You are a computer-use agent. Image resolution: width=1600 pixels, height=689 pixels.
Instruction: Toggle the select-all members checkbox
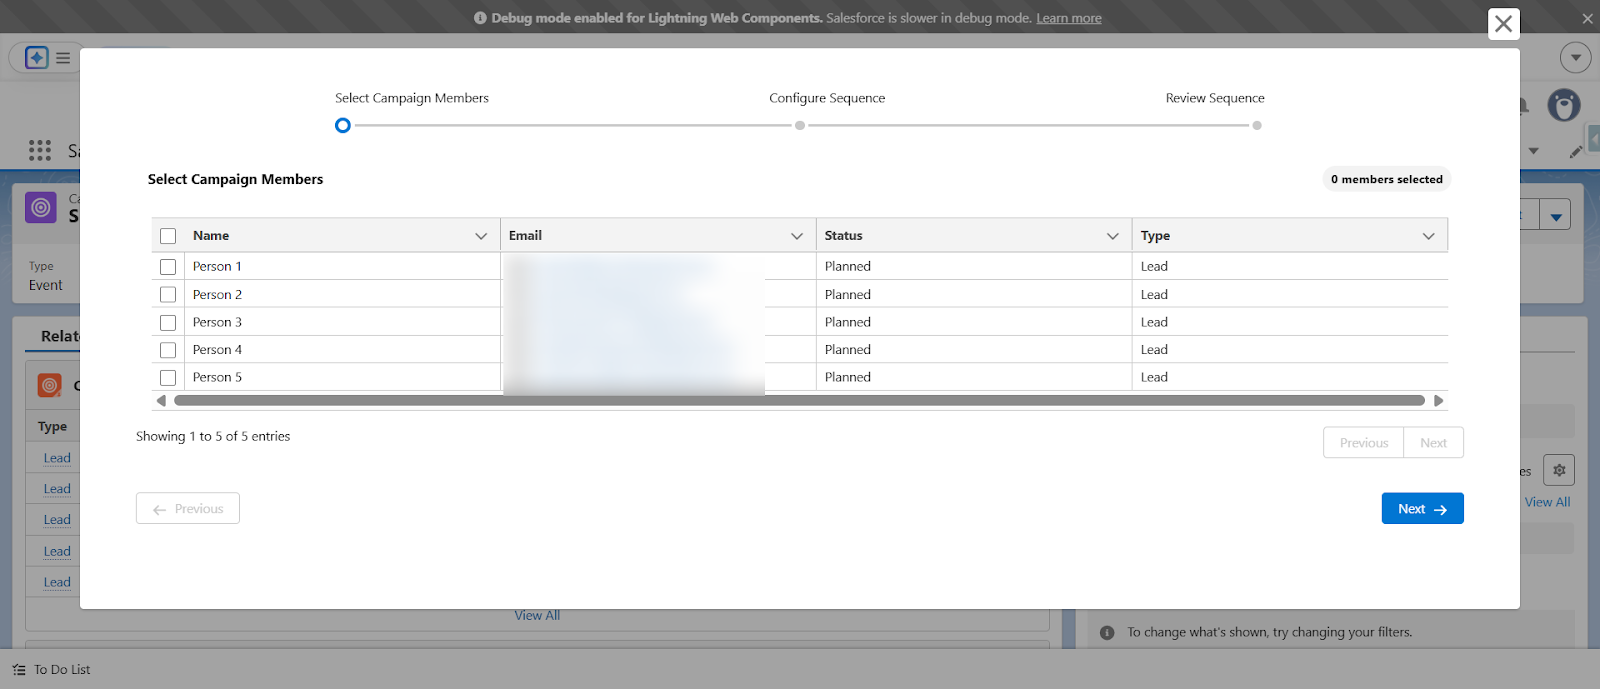pos(168,236)
